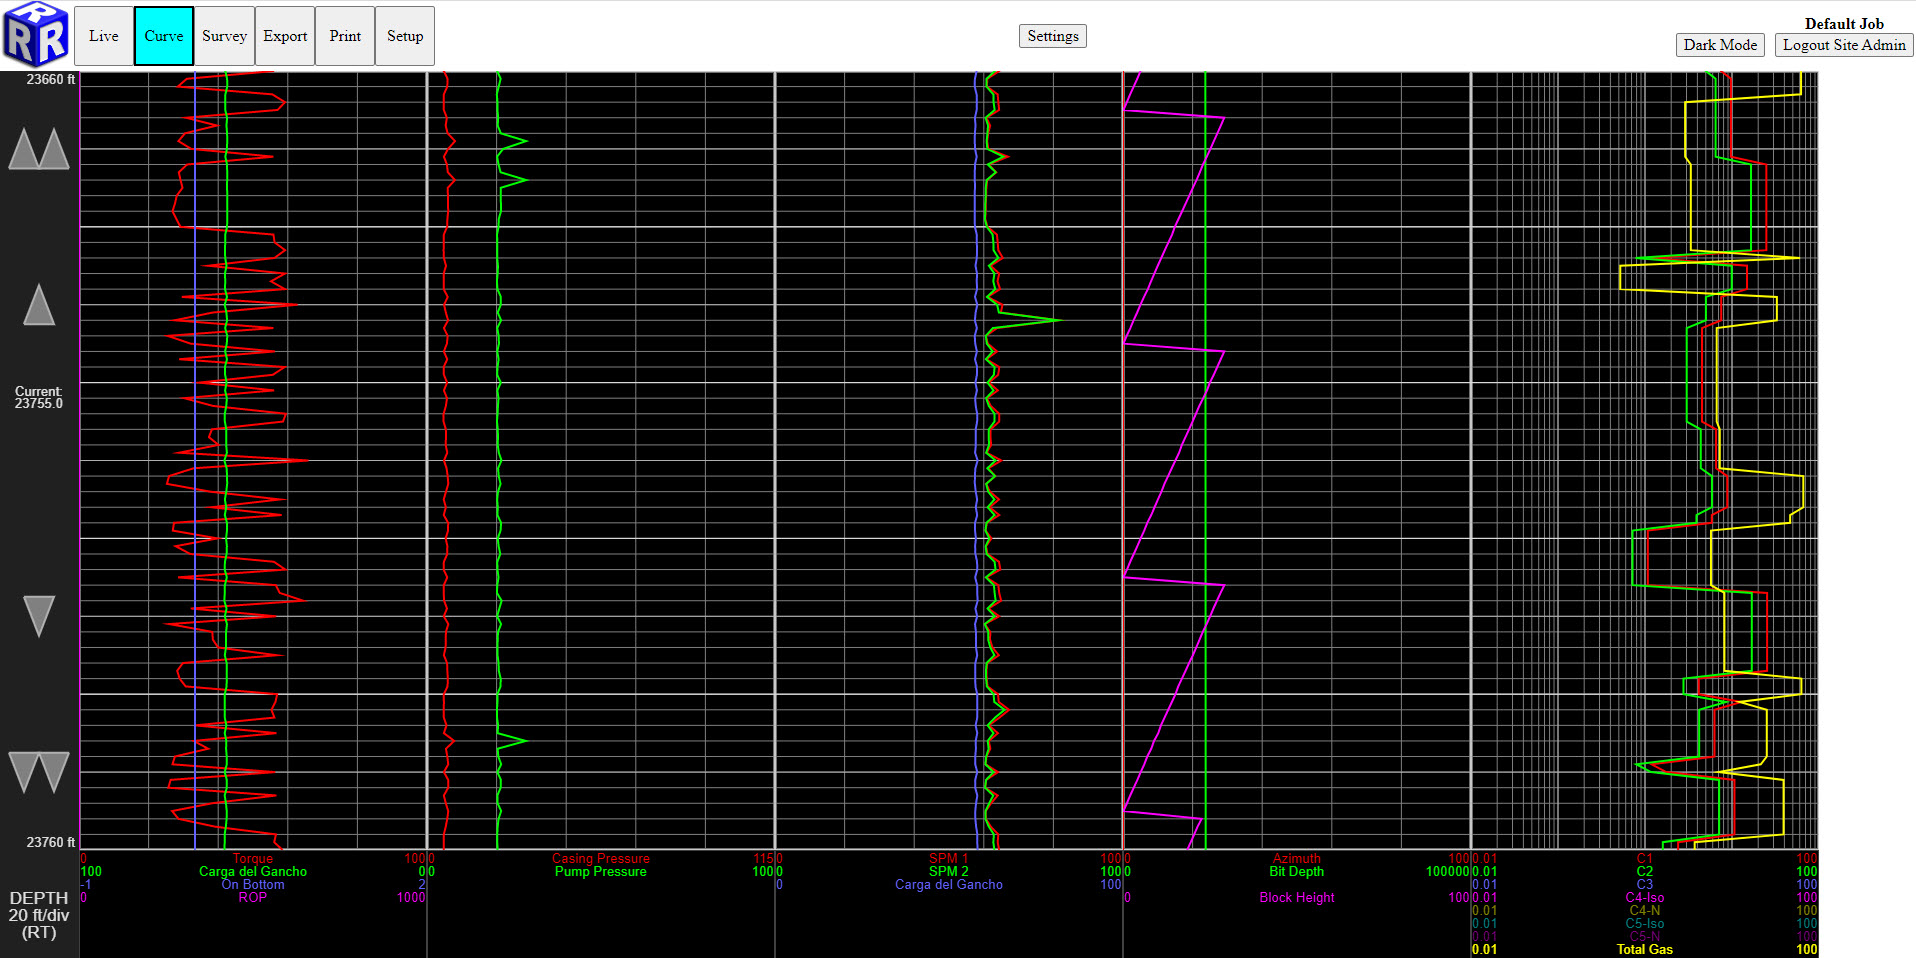Select the Total Gas curve label
Image resolution: width=1916 pixels, height=958 pixels.
click(1645, 949)
